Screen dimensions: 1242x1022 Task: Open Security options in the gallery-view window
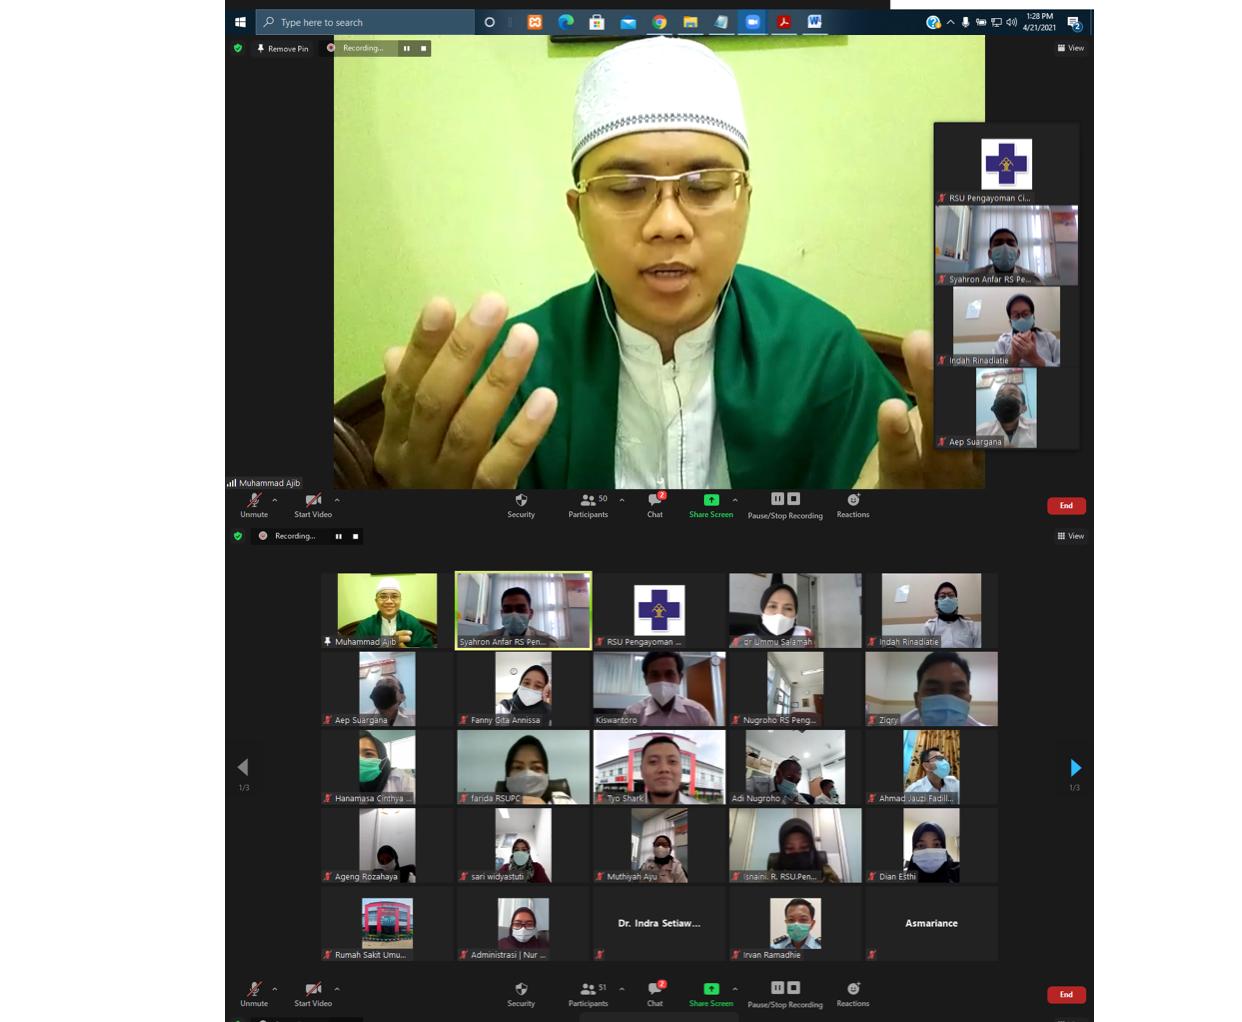click(521, 993)
